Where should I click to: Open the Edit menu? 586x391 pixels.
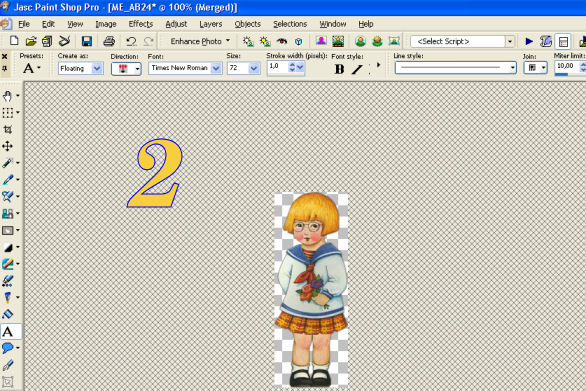[x=48, y=24]
